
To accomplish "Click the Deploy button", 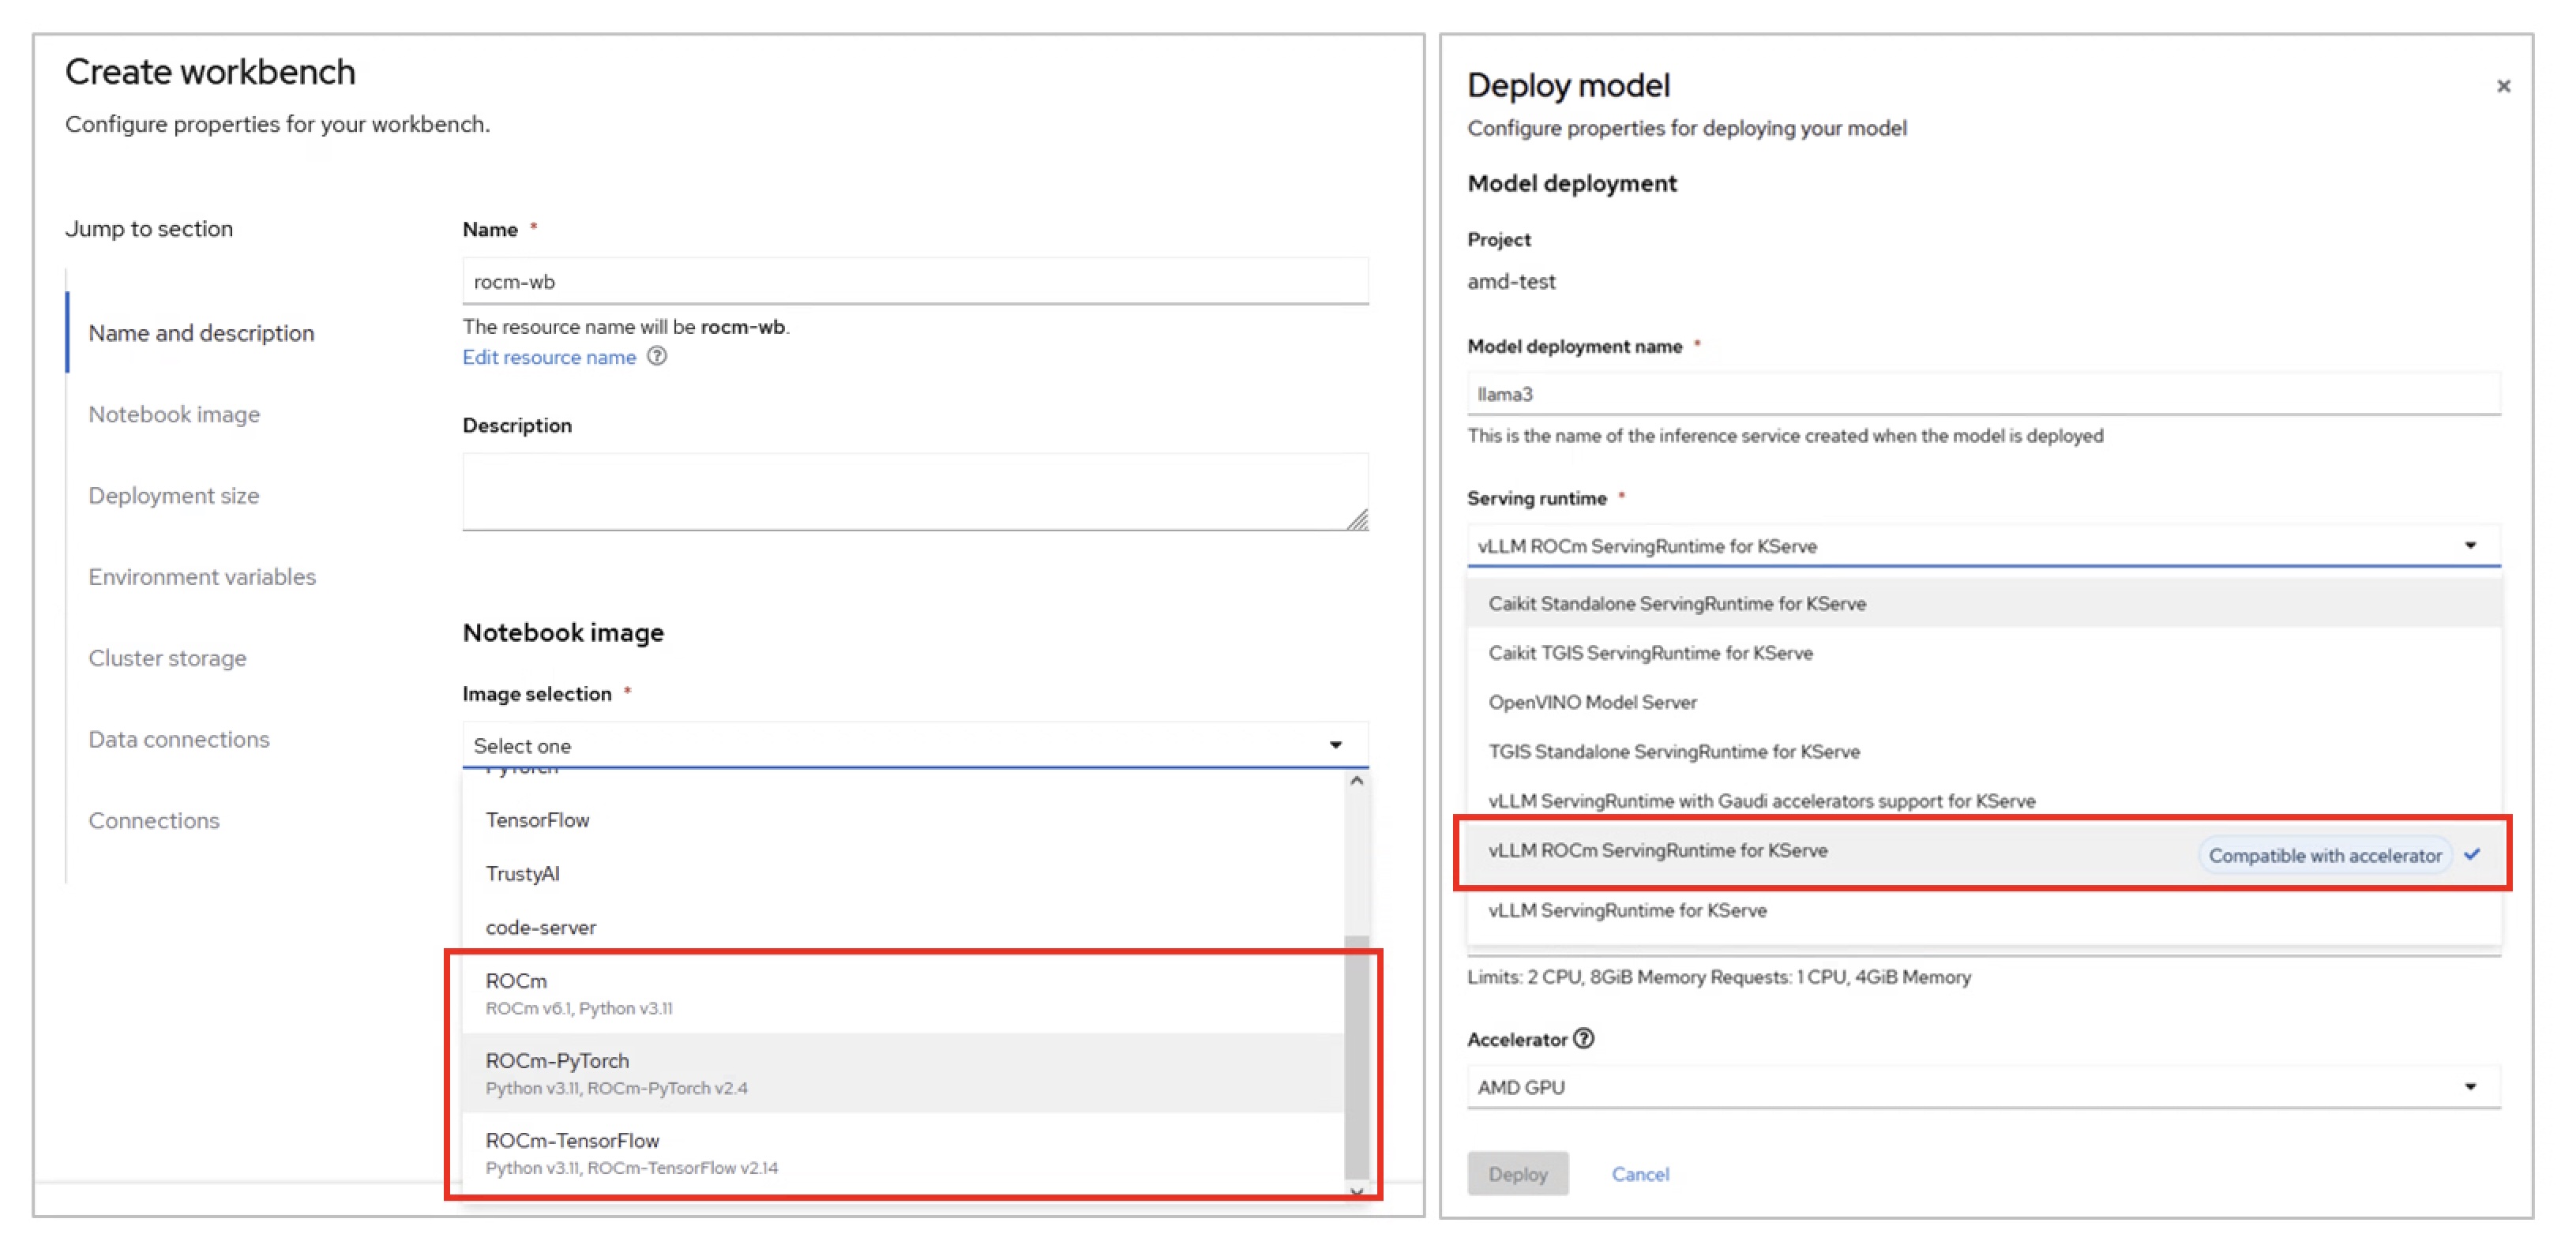I will (1517, 1174).
